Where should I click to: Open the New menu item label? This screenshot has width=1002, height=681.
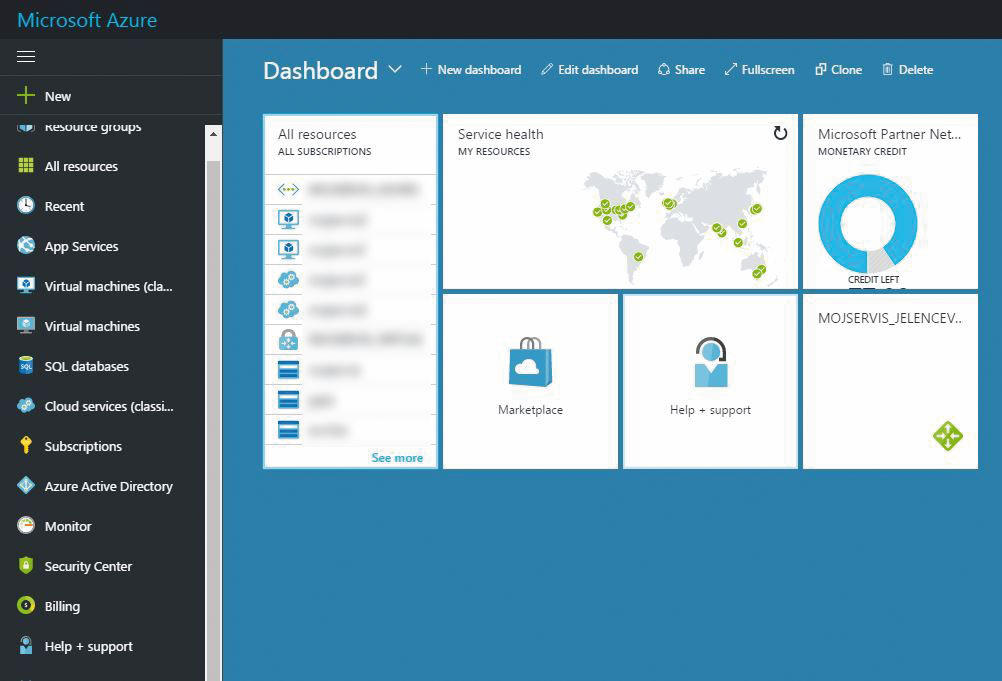pyautogui.click(x=58, y=96)
